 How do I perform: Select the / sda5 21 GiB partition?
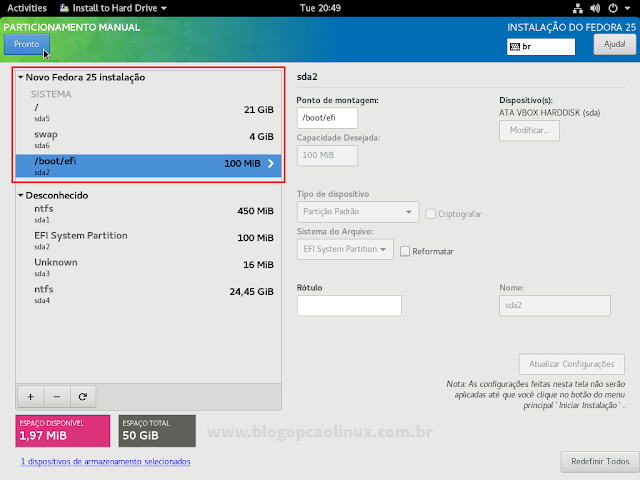(149, 113)
